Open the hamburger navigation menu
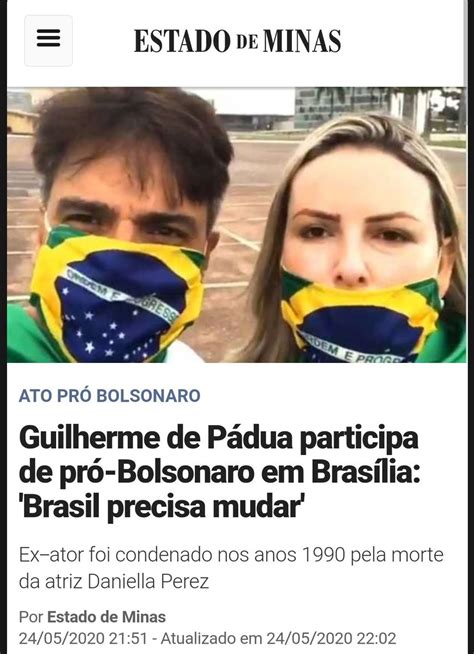The height and width of the screenshot is (654, 474). (x=48, y=40)
